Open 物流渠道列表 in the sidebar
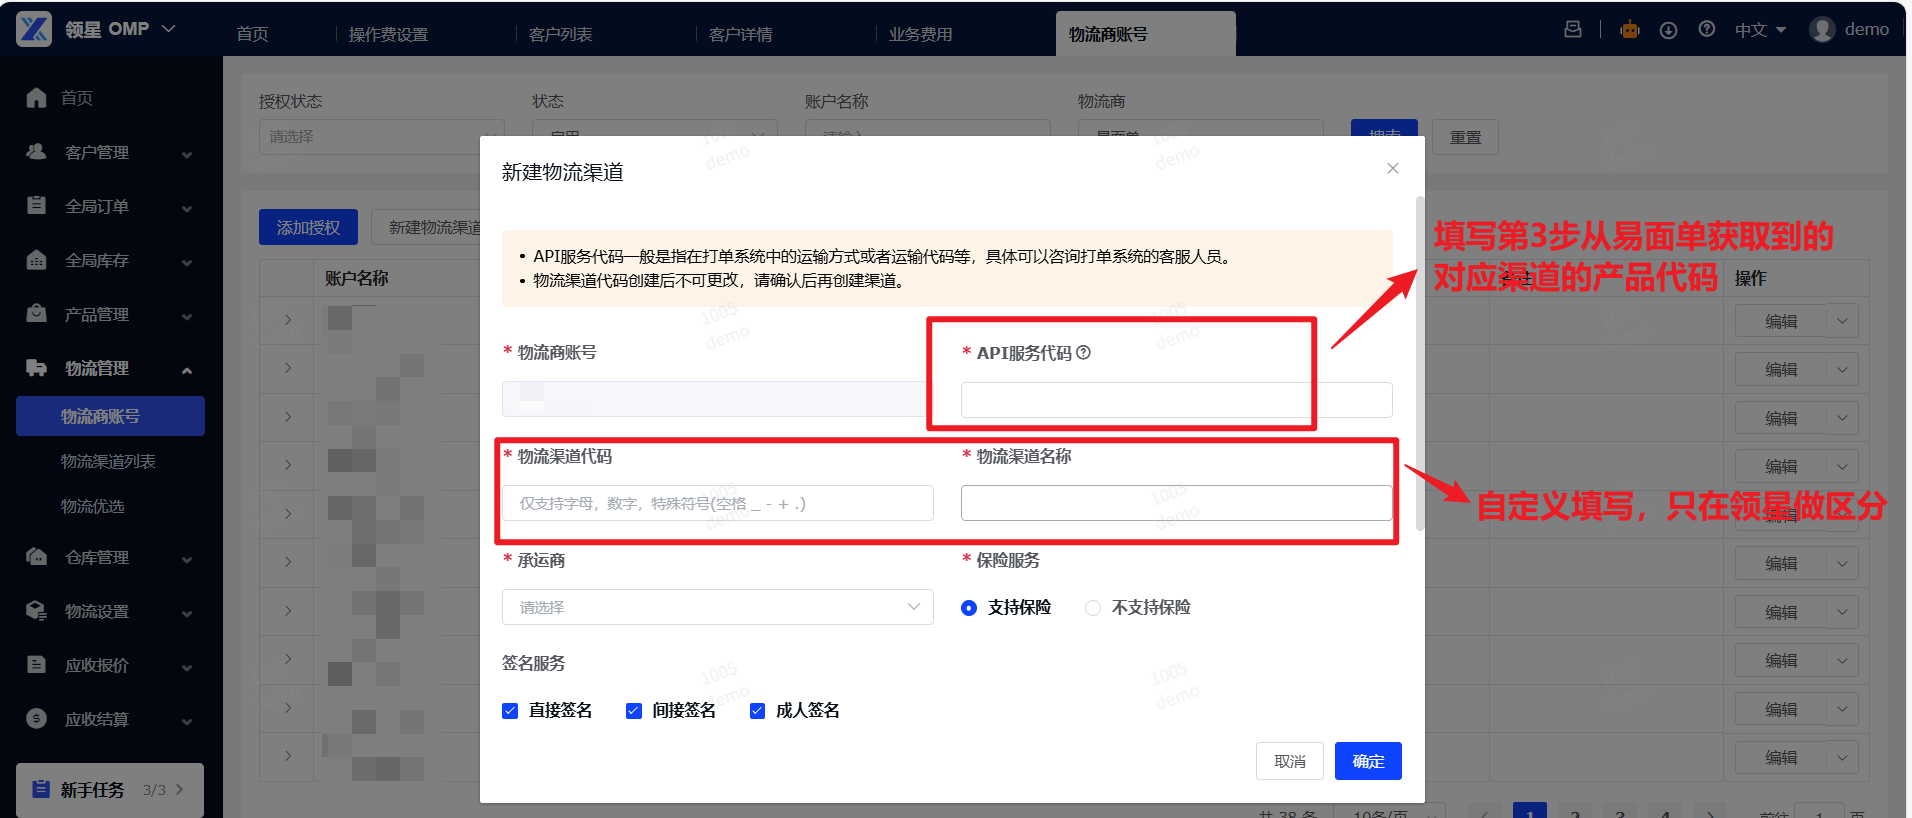The height and width of the screenshot is (818, 1912). 108,461
